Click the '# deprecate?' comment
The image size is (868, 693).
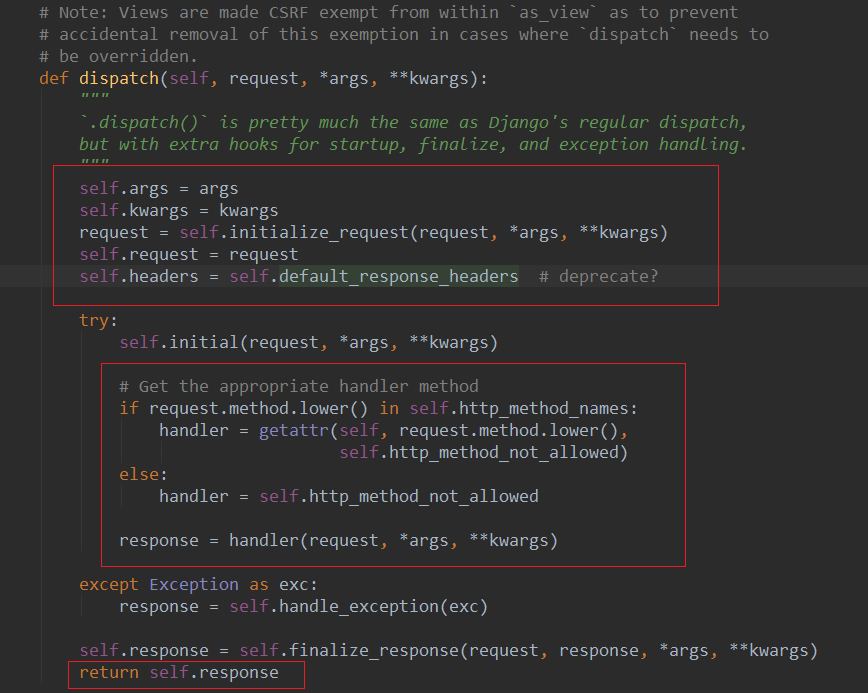pos(598,276)
